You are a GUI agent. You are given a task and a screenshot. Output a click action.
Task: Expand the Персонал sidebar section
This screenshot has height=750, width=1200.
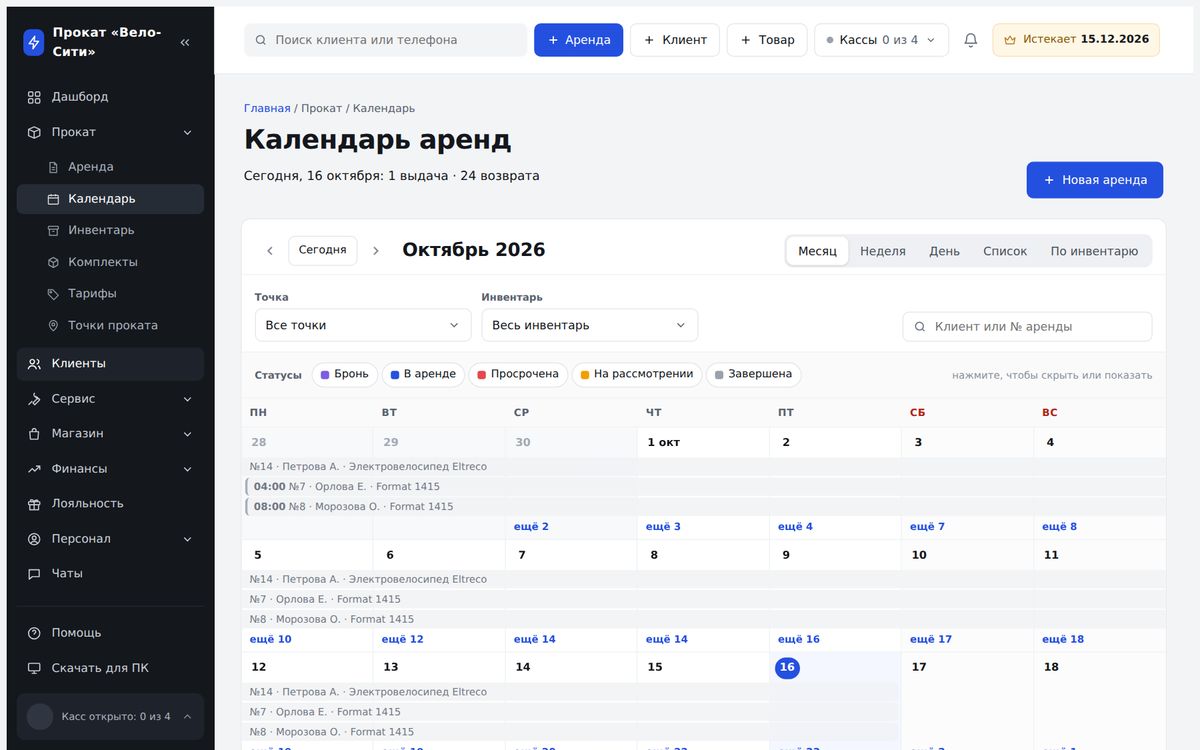[187, 539]
